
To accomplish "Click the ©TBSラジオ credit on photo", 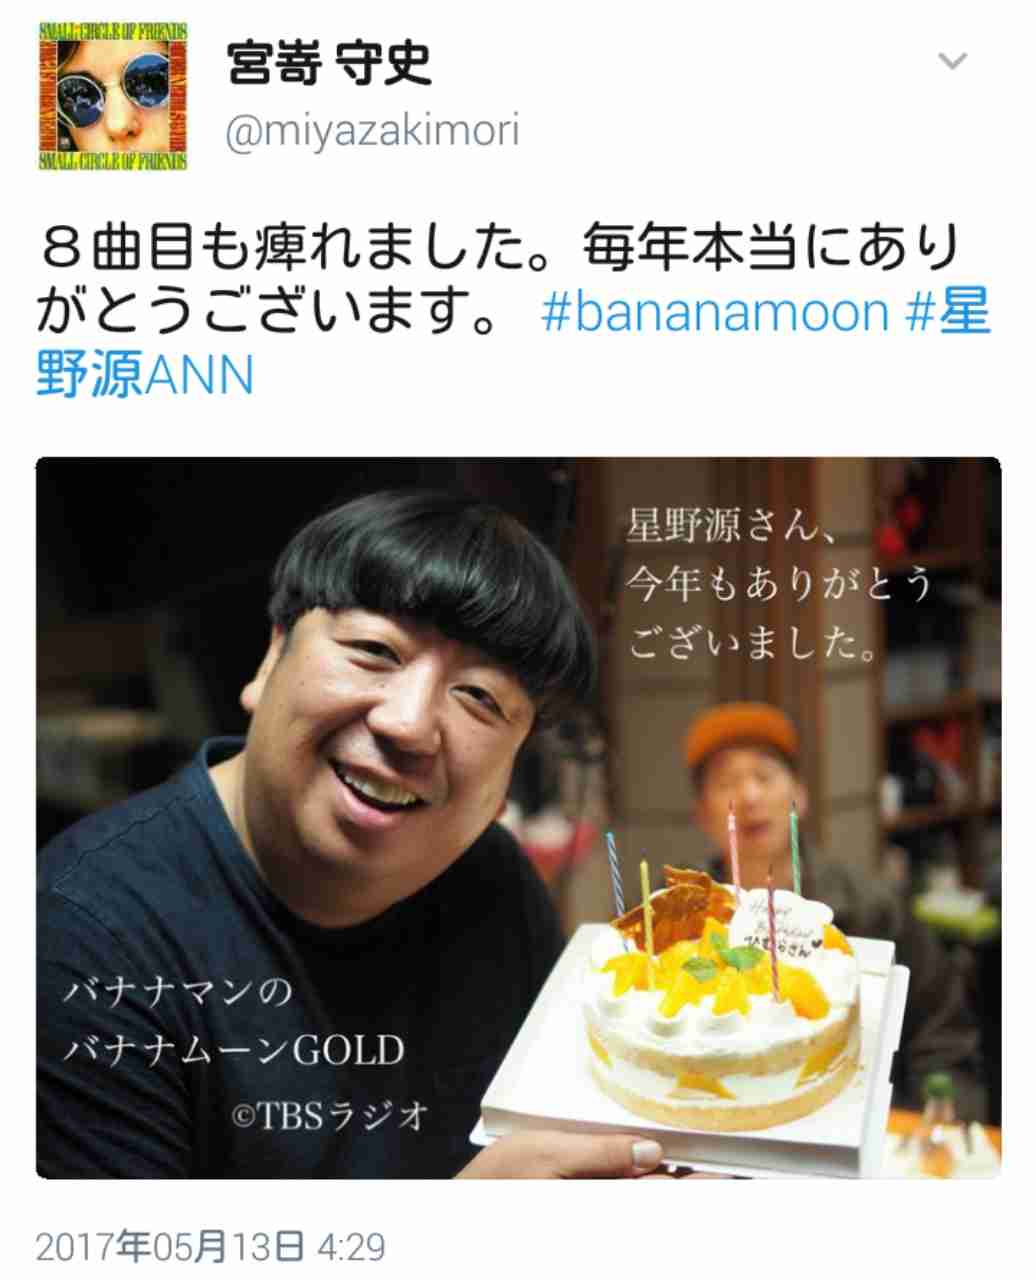I will pos(331,1115).
